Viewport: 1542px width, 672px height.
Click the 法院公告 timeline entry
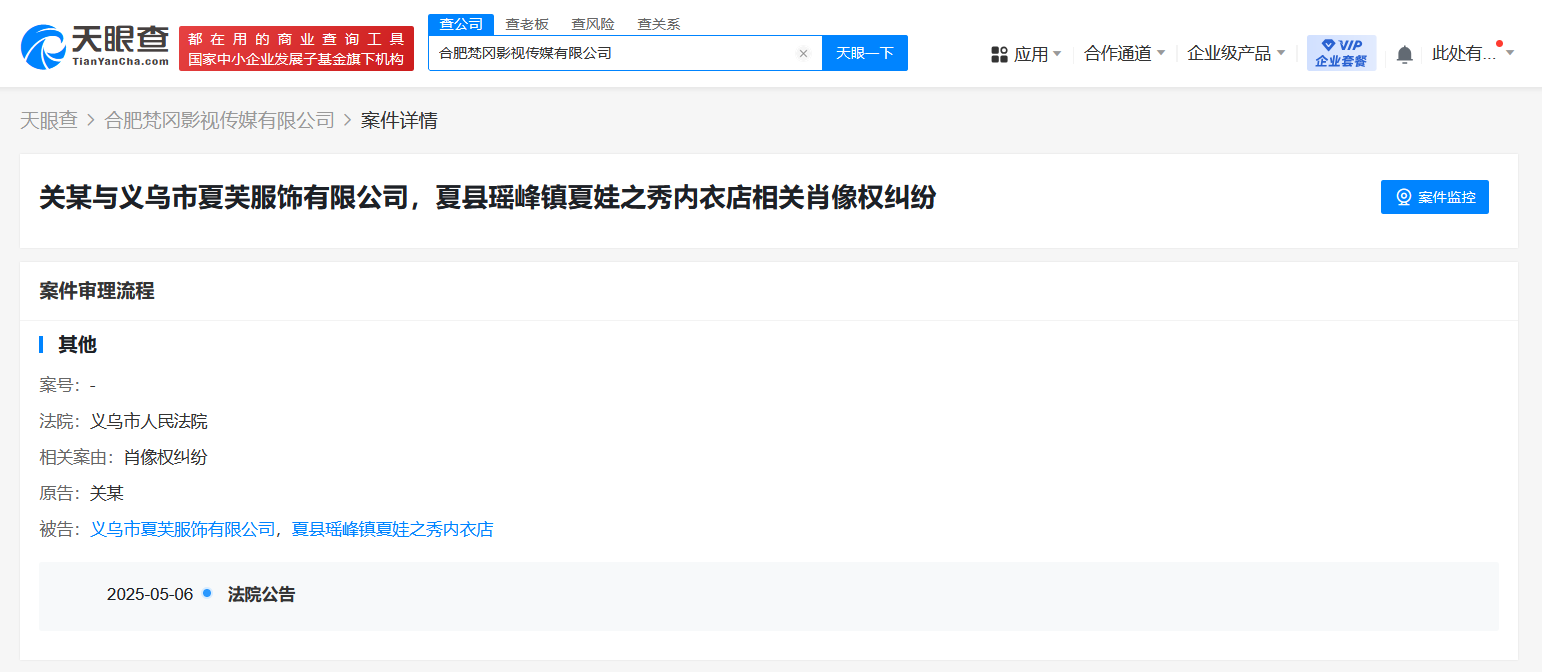pos(262,594)
